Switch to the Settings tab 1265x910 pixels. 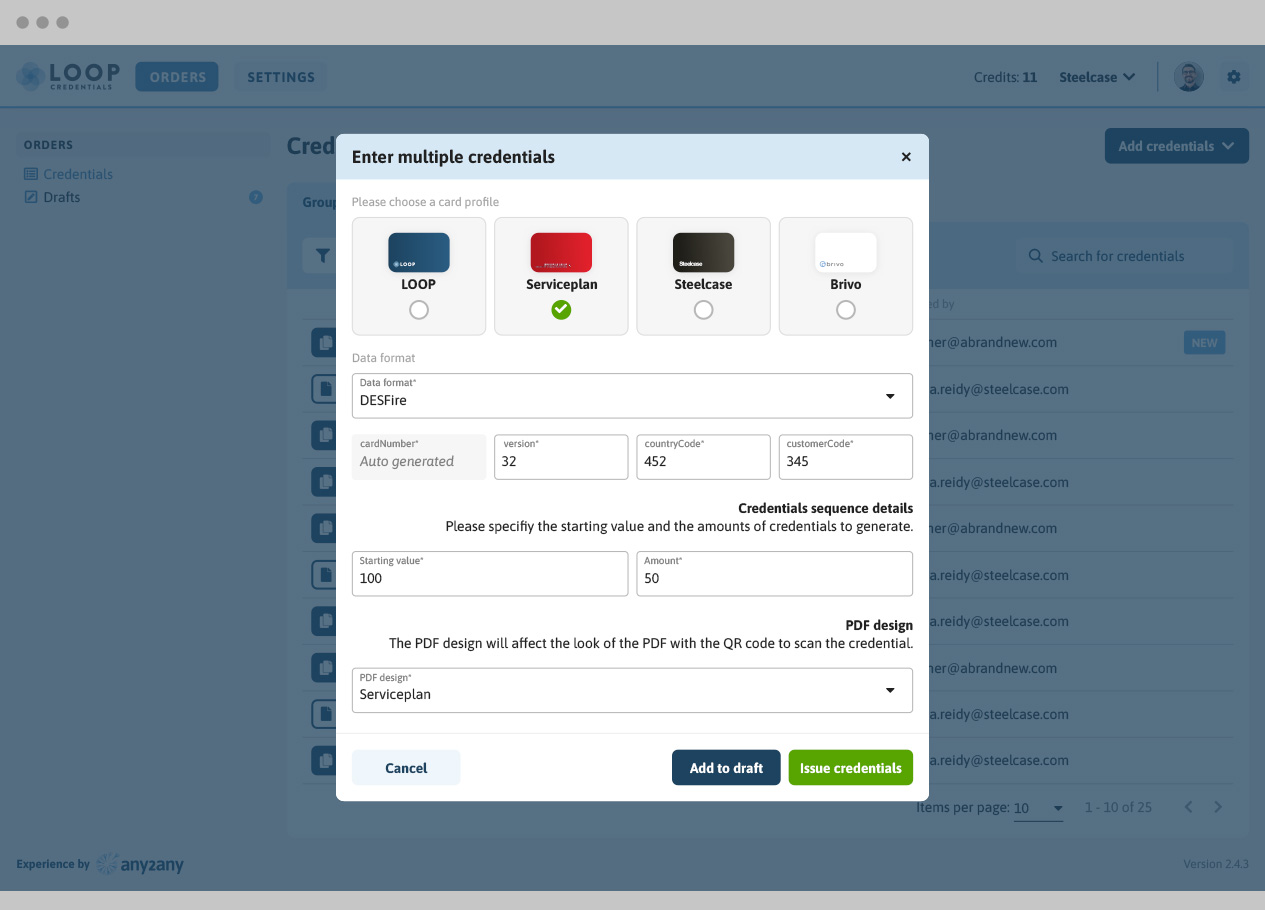pos(280,77)
